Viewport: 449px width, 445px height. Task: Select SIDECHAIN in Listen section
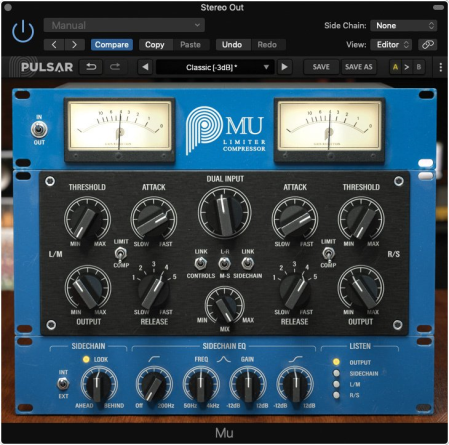click(336, 373)
